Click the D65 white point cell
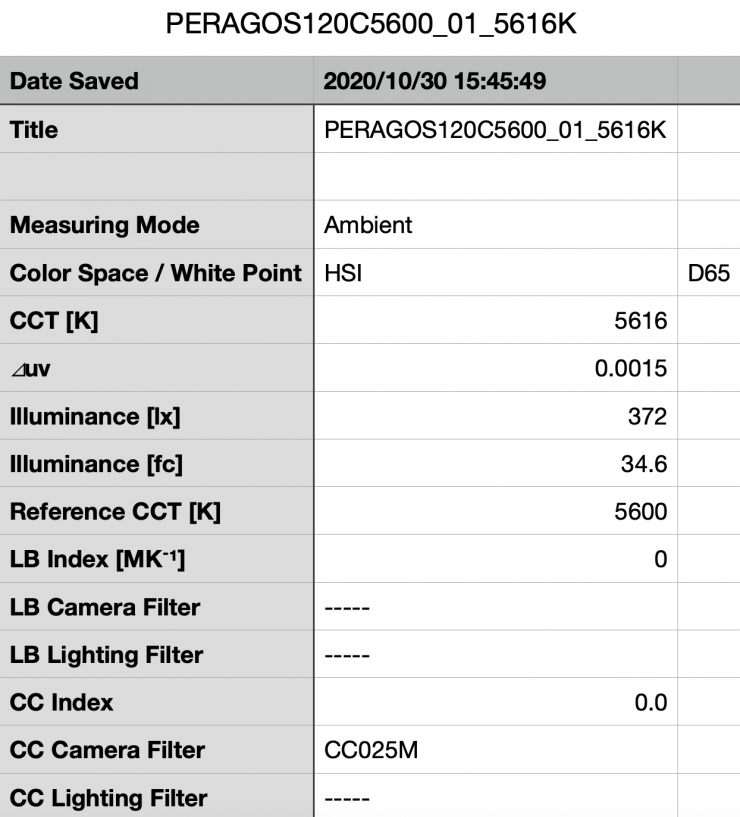 708,273
